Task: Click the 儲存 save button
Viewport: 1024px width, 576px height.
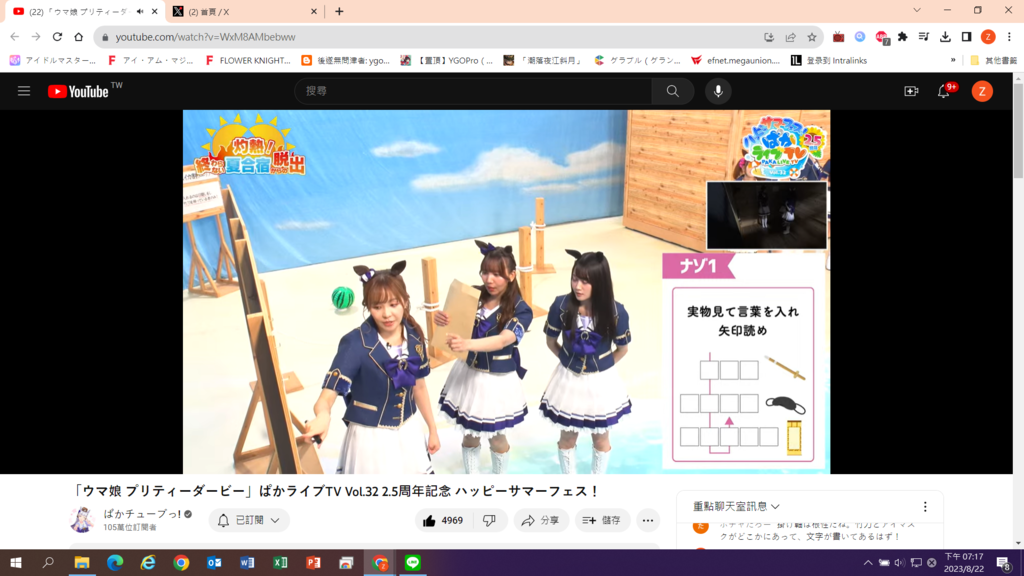Action: coord(602,520)
